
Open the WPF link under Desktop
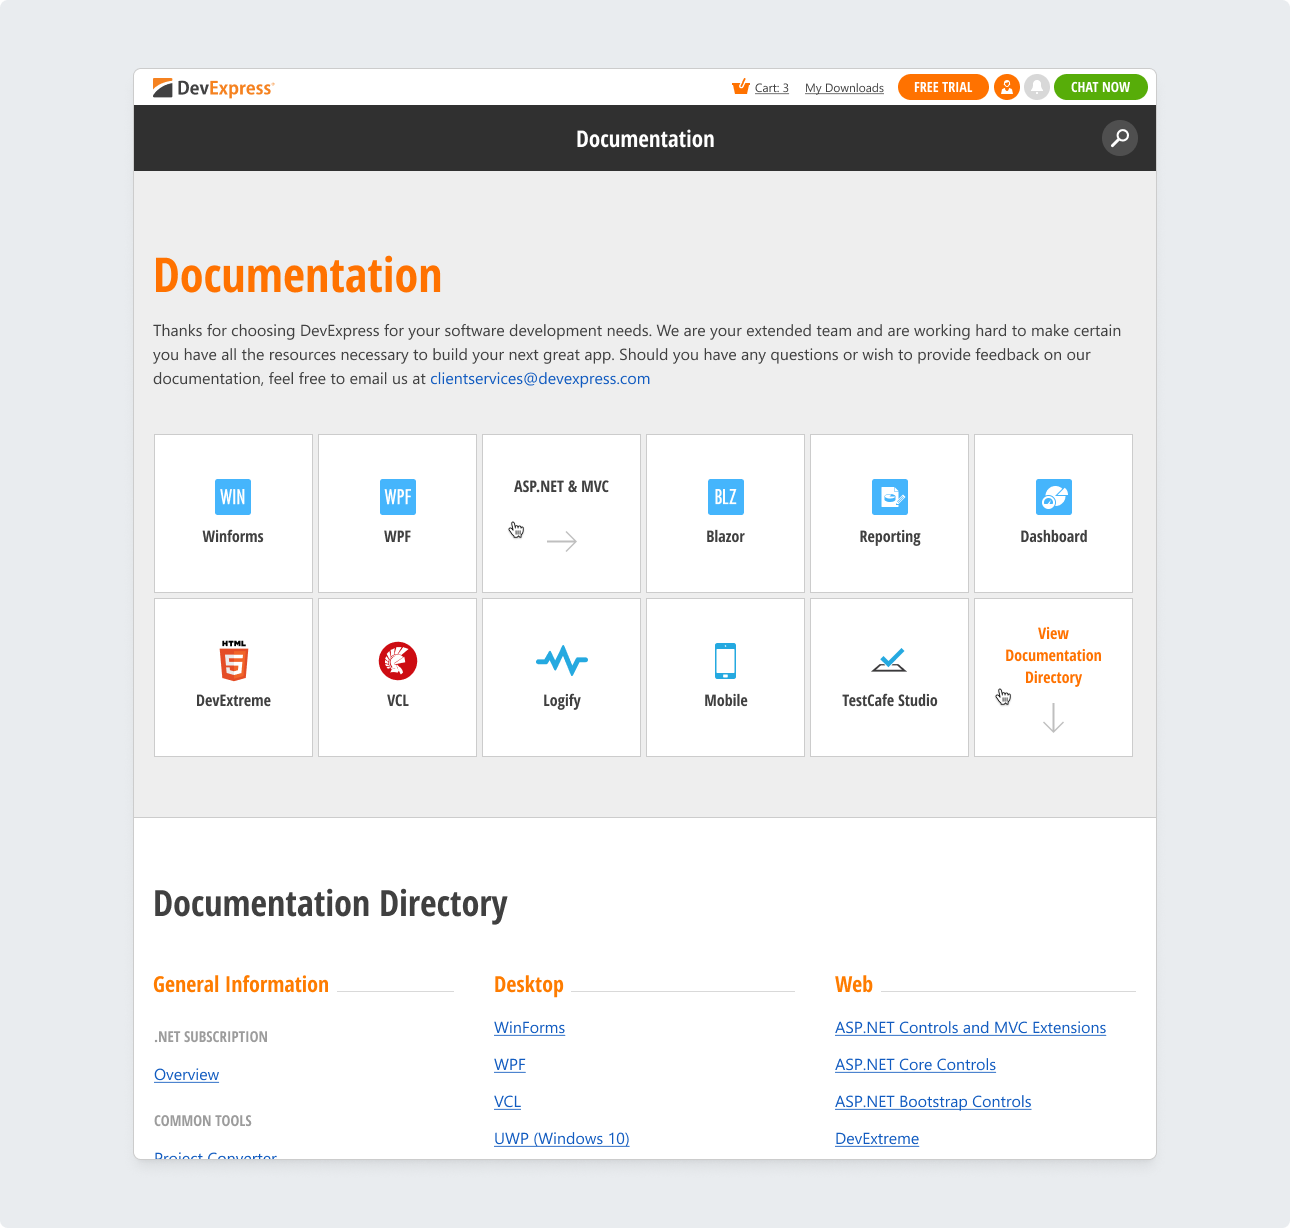510,1065
